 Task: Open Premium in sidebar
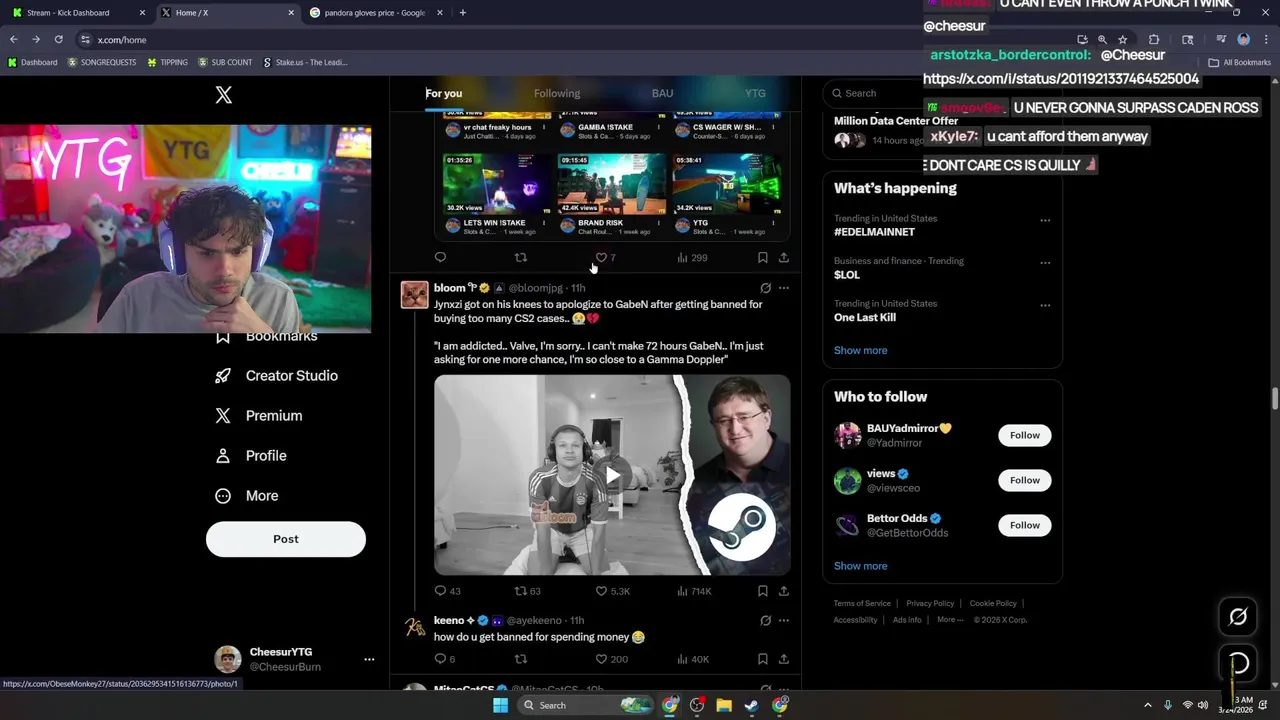(x=259, y=416)
